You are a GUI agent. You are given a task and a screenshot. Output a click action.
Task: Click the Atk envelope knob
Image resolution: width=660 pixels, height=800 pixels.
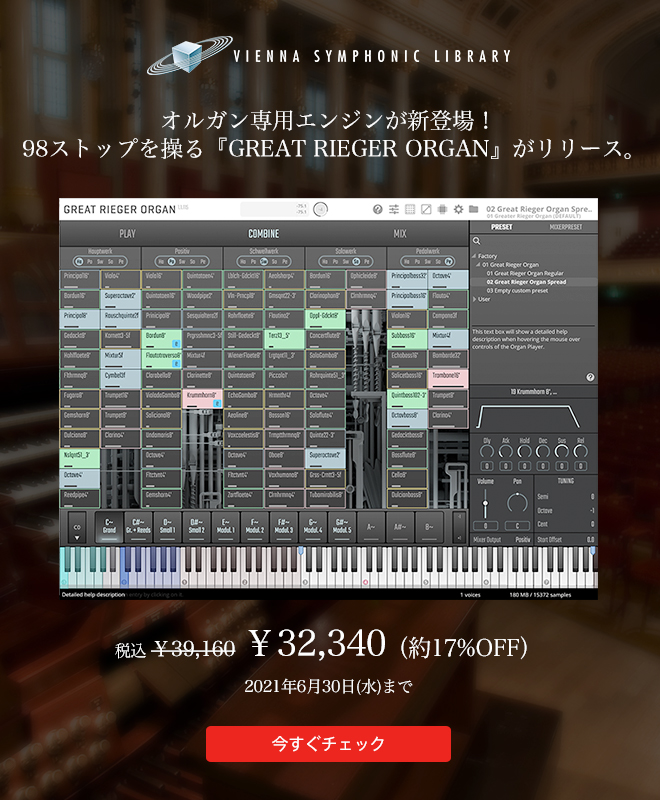505,452
